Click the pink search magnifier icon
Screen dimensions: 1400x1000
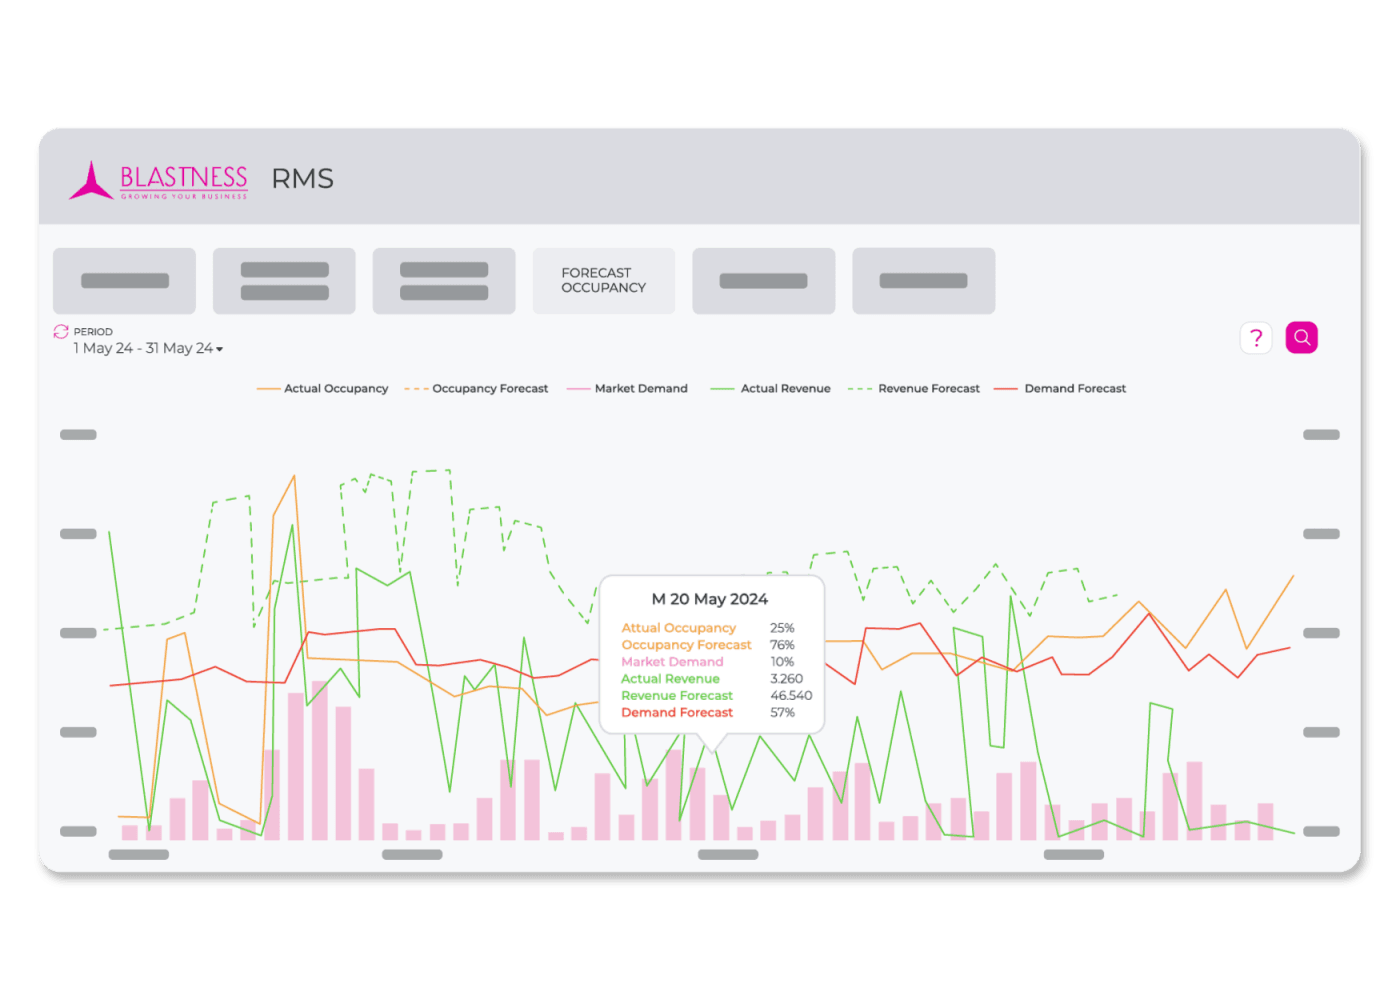[x=1301, y=338]
